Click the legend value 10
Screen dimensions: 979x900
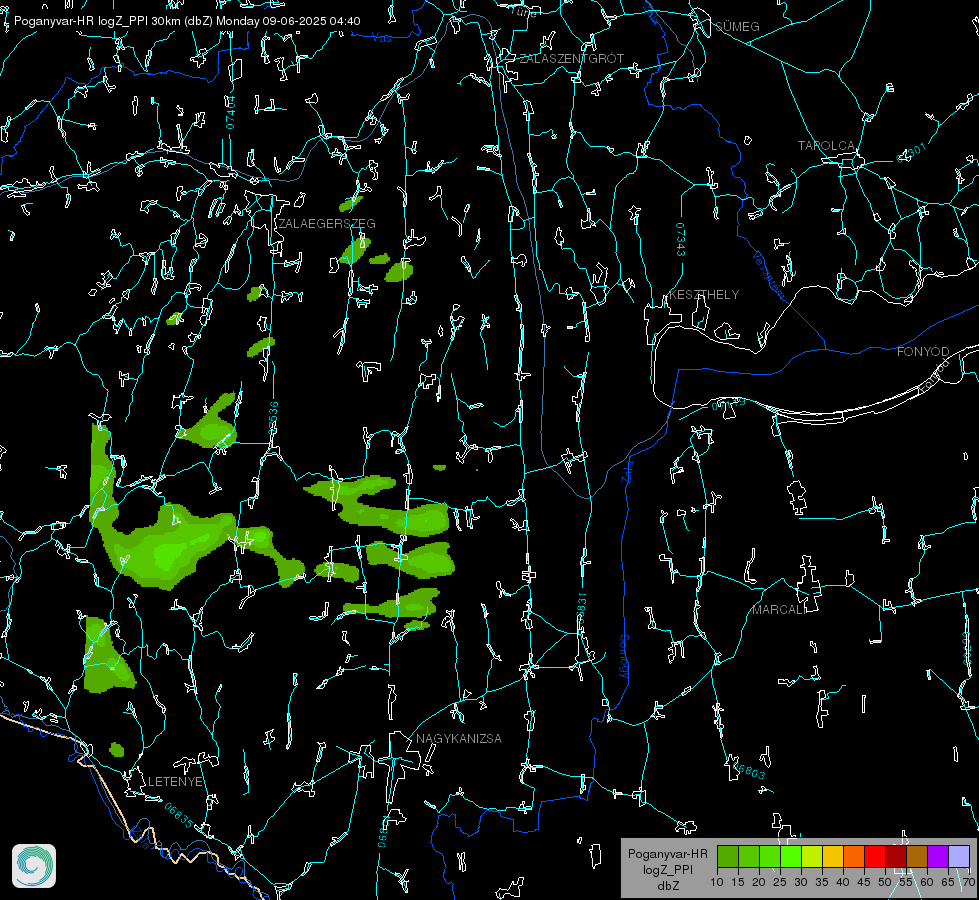tap(717, 882)
